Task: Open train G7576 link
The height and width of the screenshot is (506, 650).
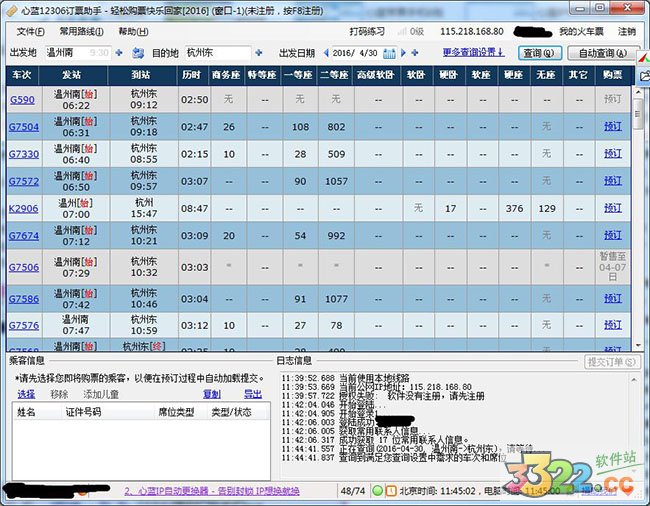Action: click(24, 326)
